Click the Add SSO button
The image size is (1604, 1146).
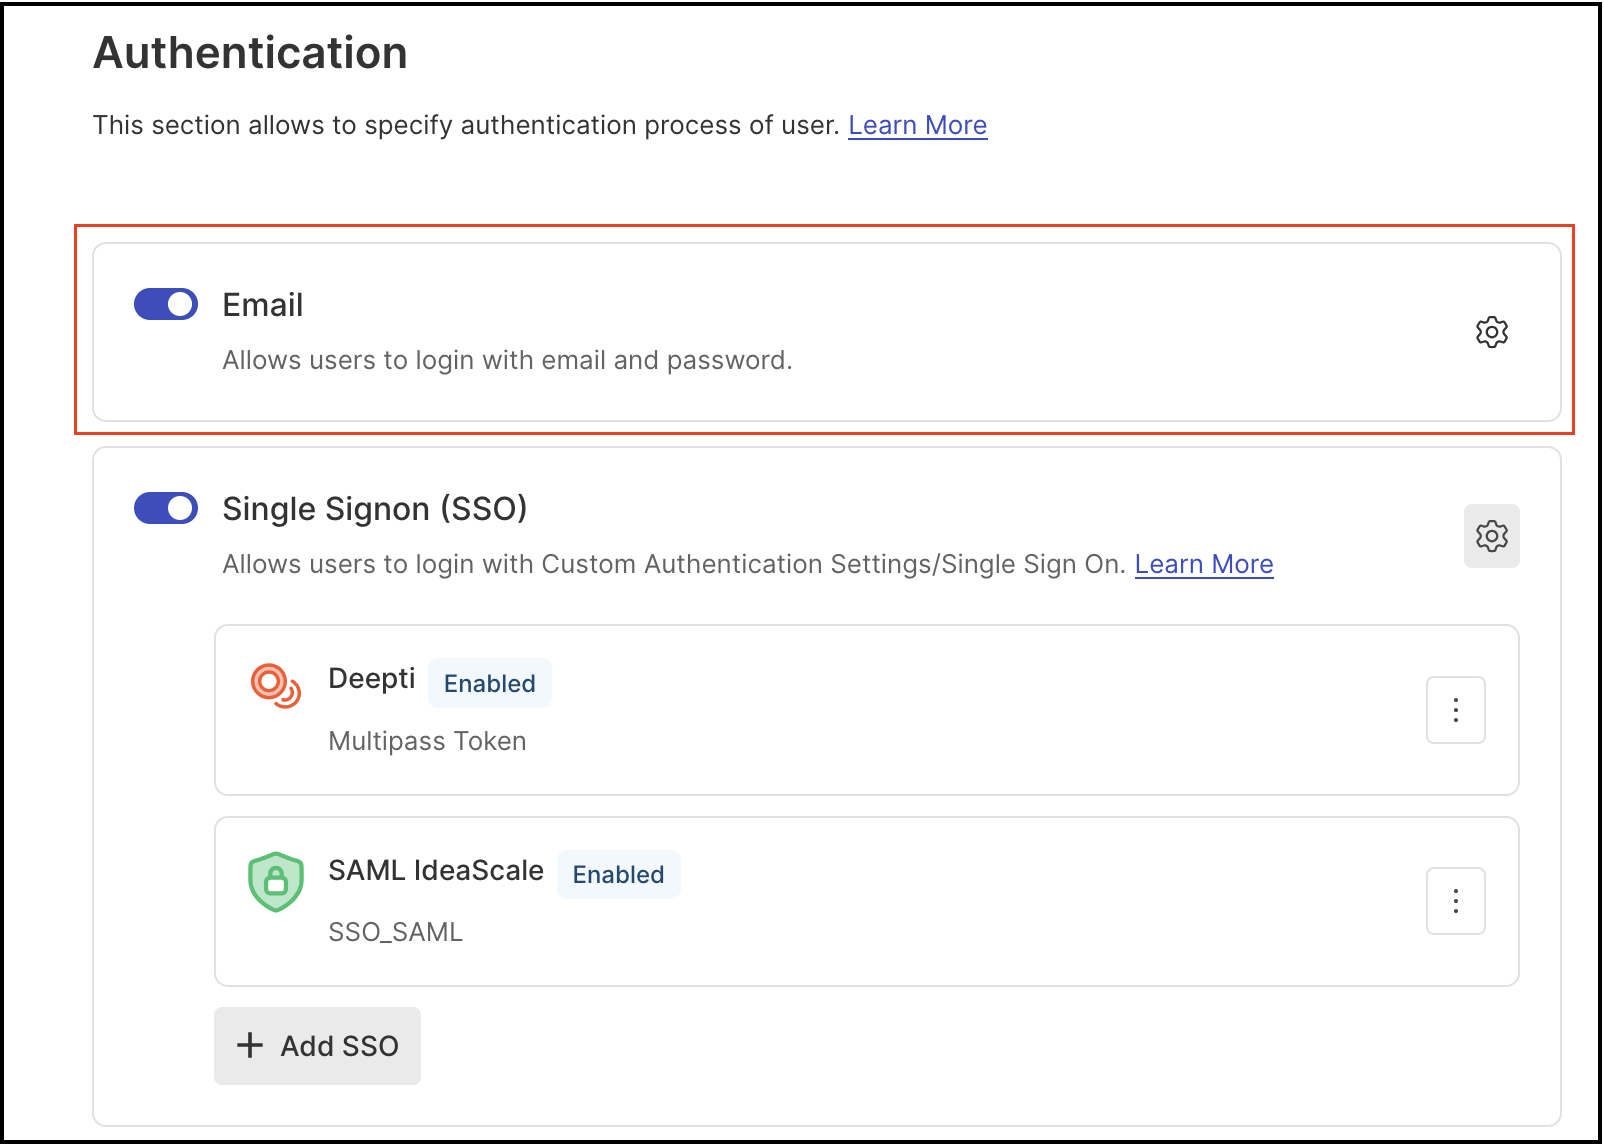coord(317,1045)
